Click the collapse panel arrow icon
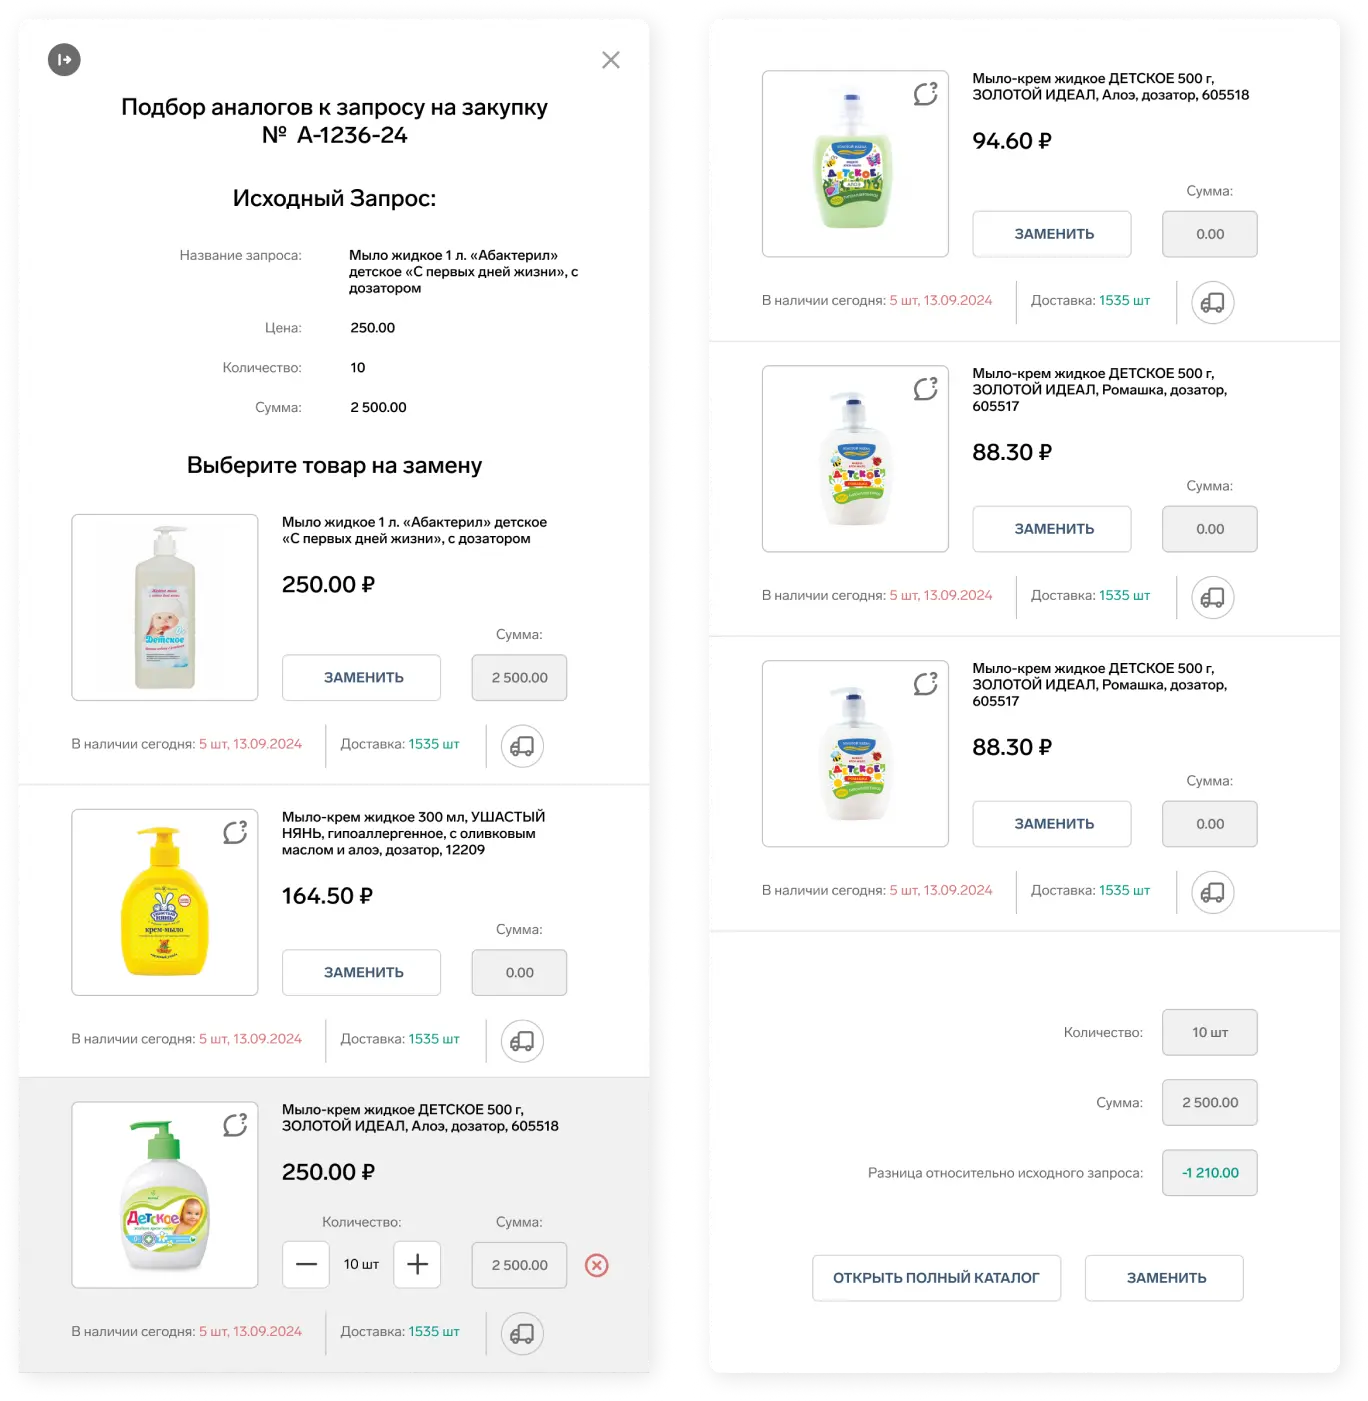Screen dimensions: 1368x1401 pyautogui.click(x=64, y=60)
